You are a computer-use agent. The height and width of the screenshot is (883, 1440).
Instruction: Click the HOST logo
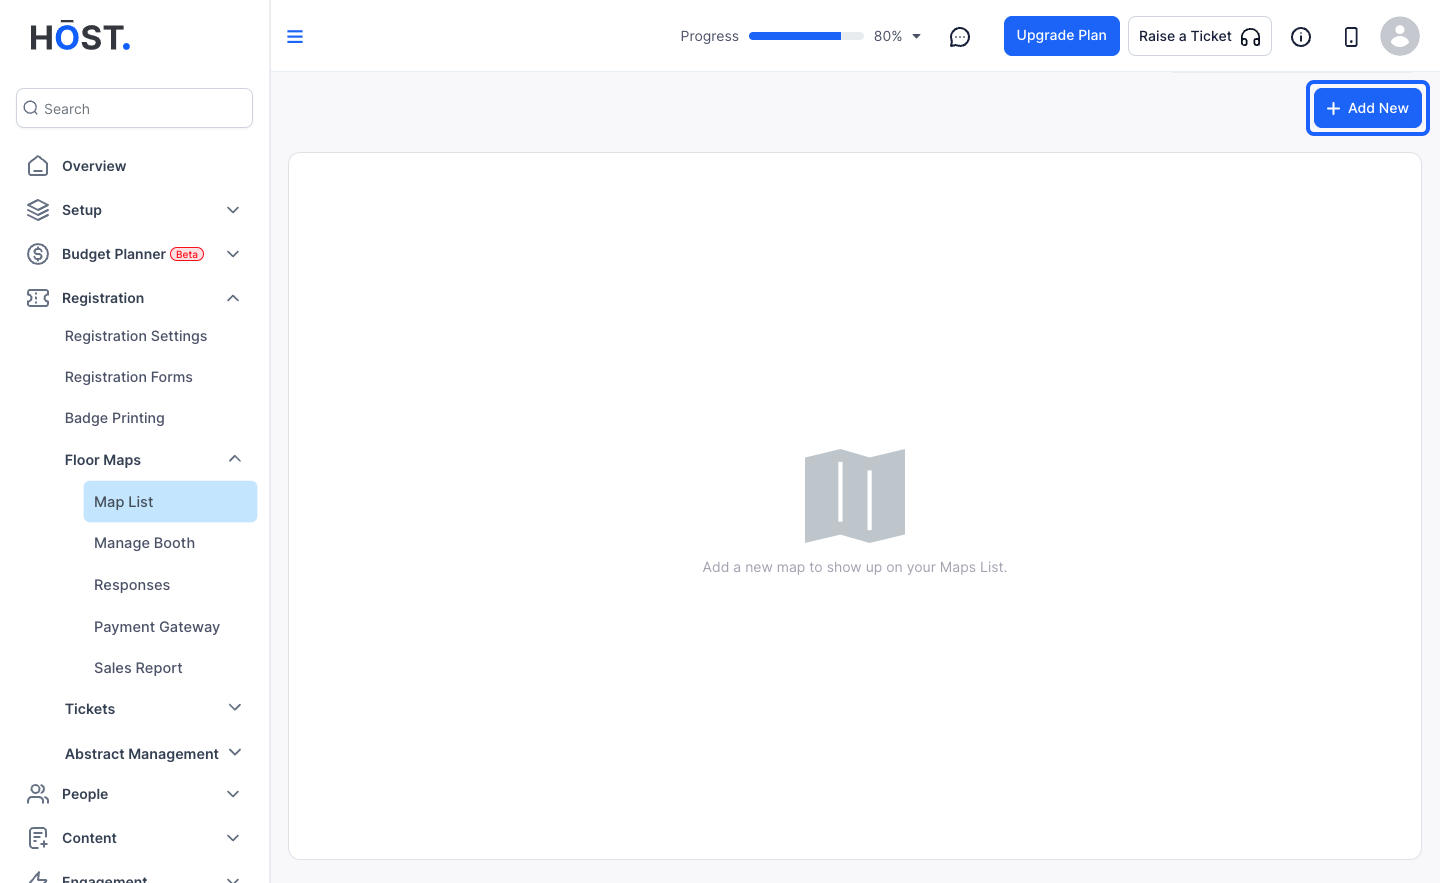pos(80,37)
